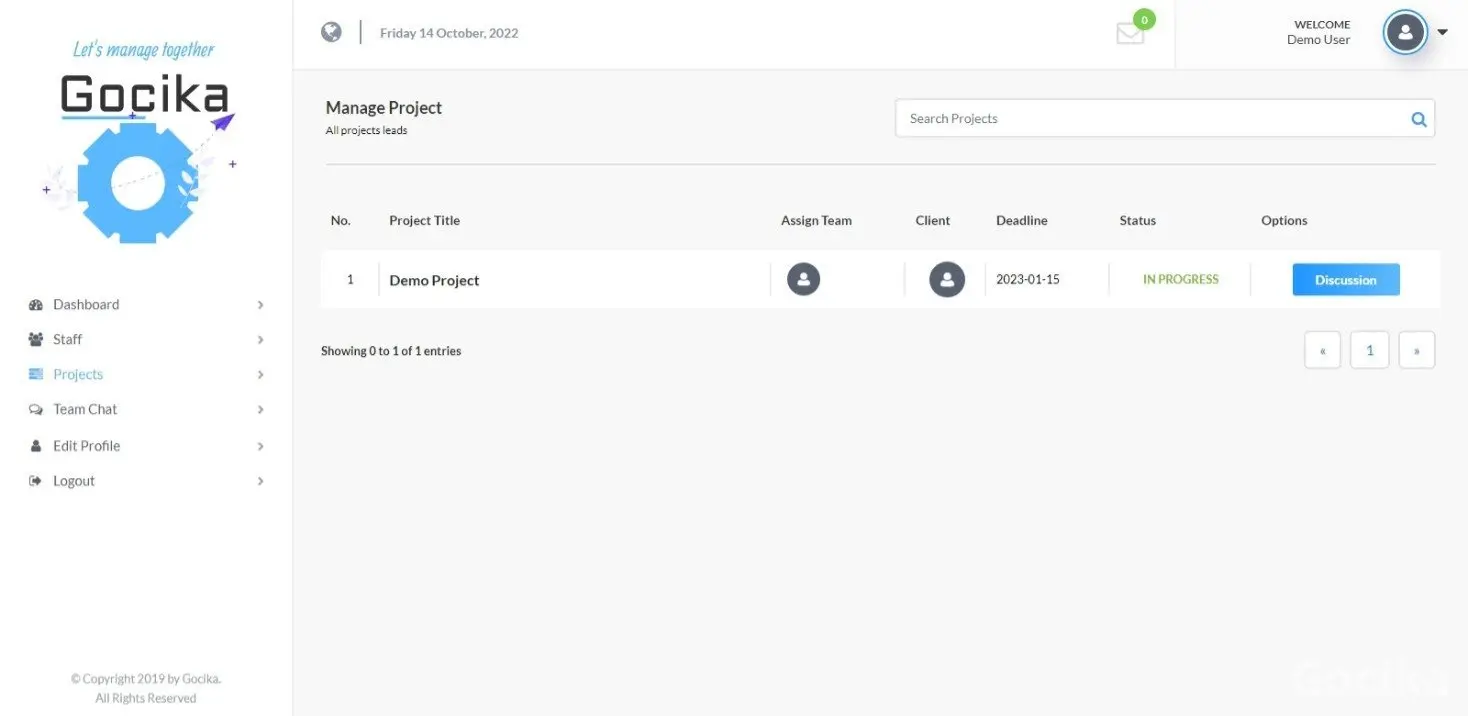
Task: Open Edit Profile in the sidebar
Action: [x=86, y=446]
